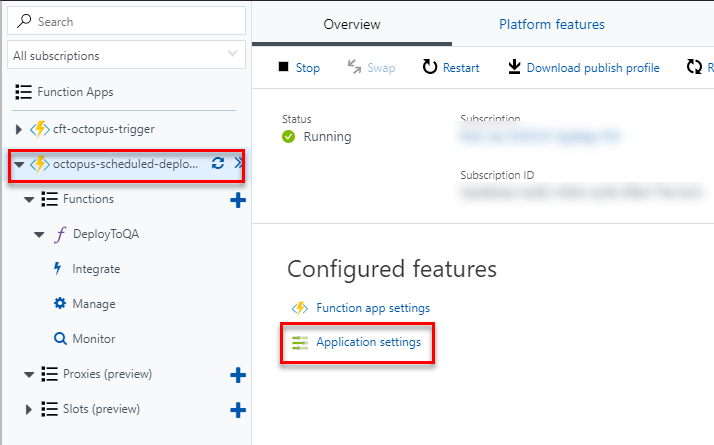Open Function Apps heading

click(75, 92)
